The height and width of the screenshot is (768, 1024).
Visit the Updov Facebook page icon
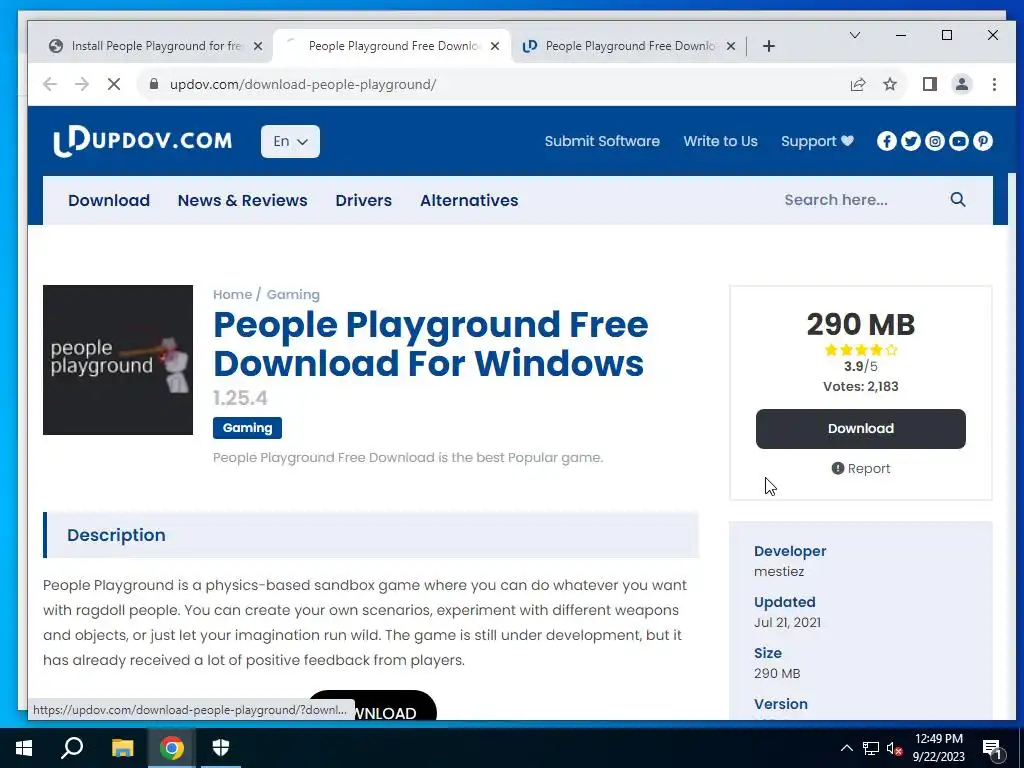click(886, 141)
